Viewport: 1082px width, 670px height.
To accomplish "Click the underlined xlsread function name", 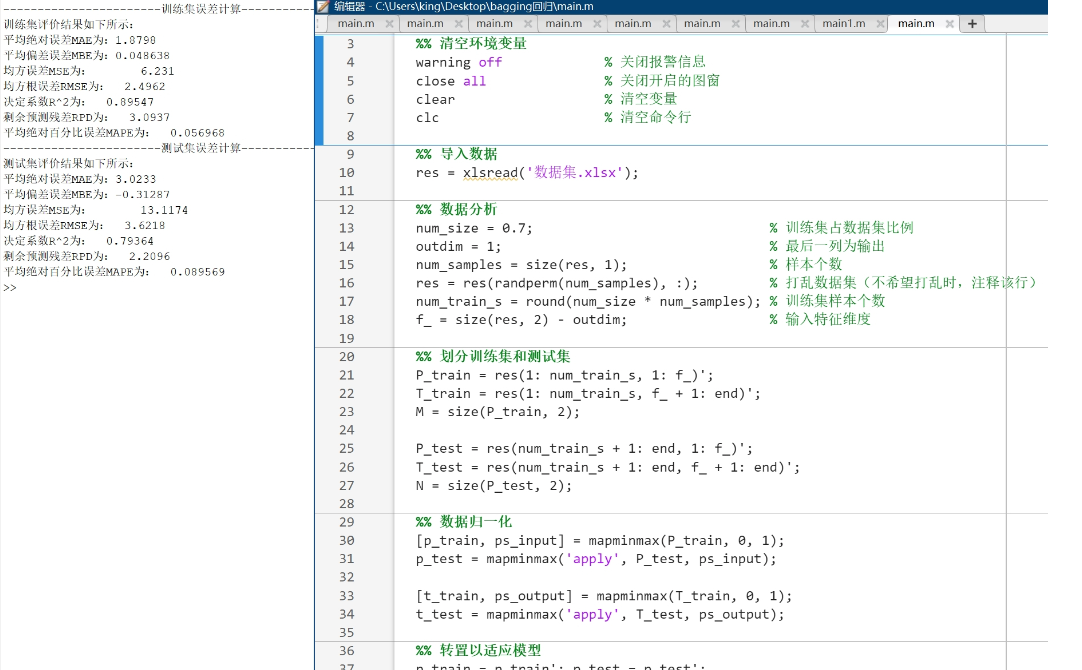I will (x=490, y=173).
